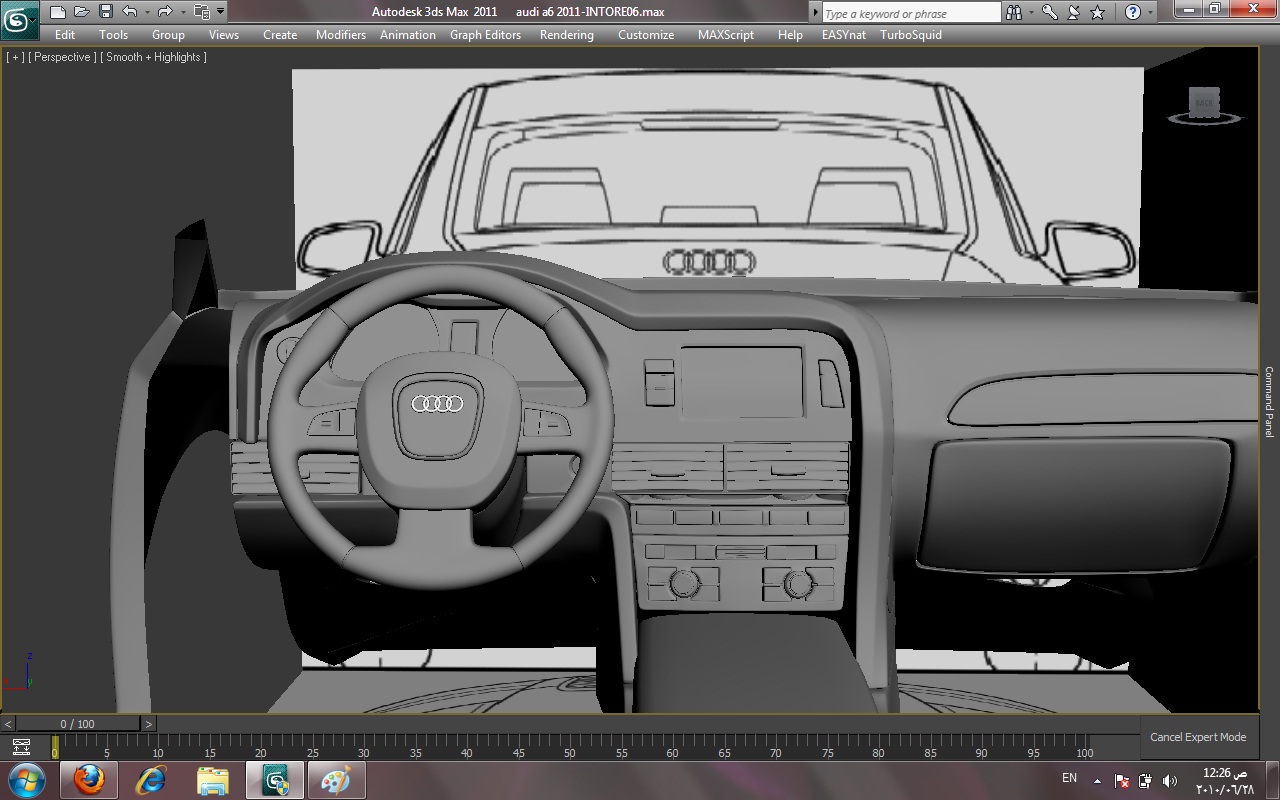This screenshot has height=800, width=1280.
Task: Open the Graph Editors menu
Action: click(485, 35)
